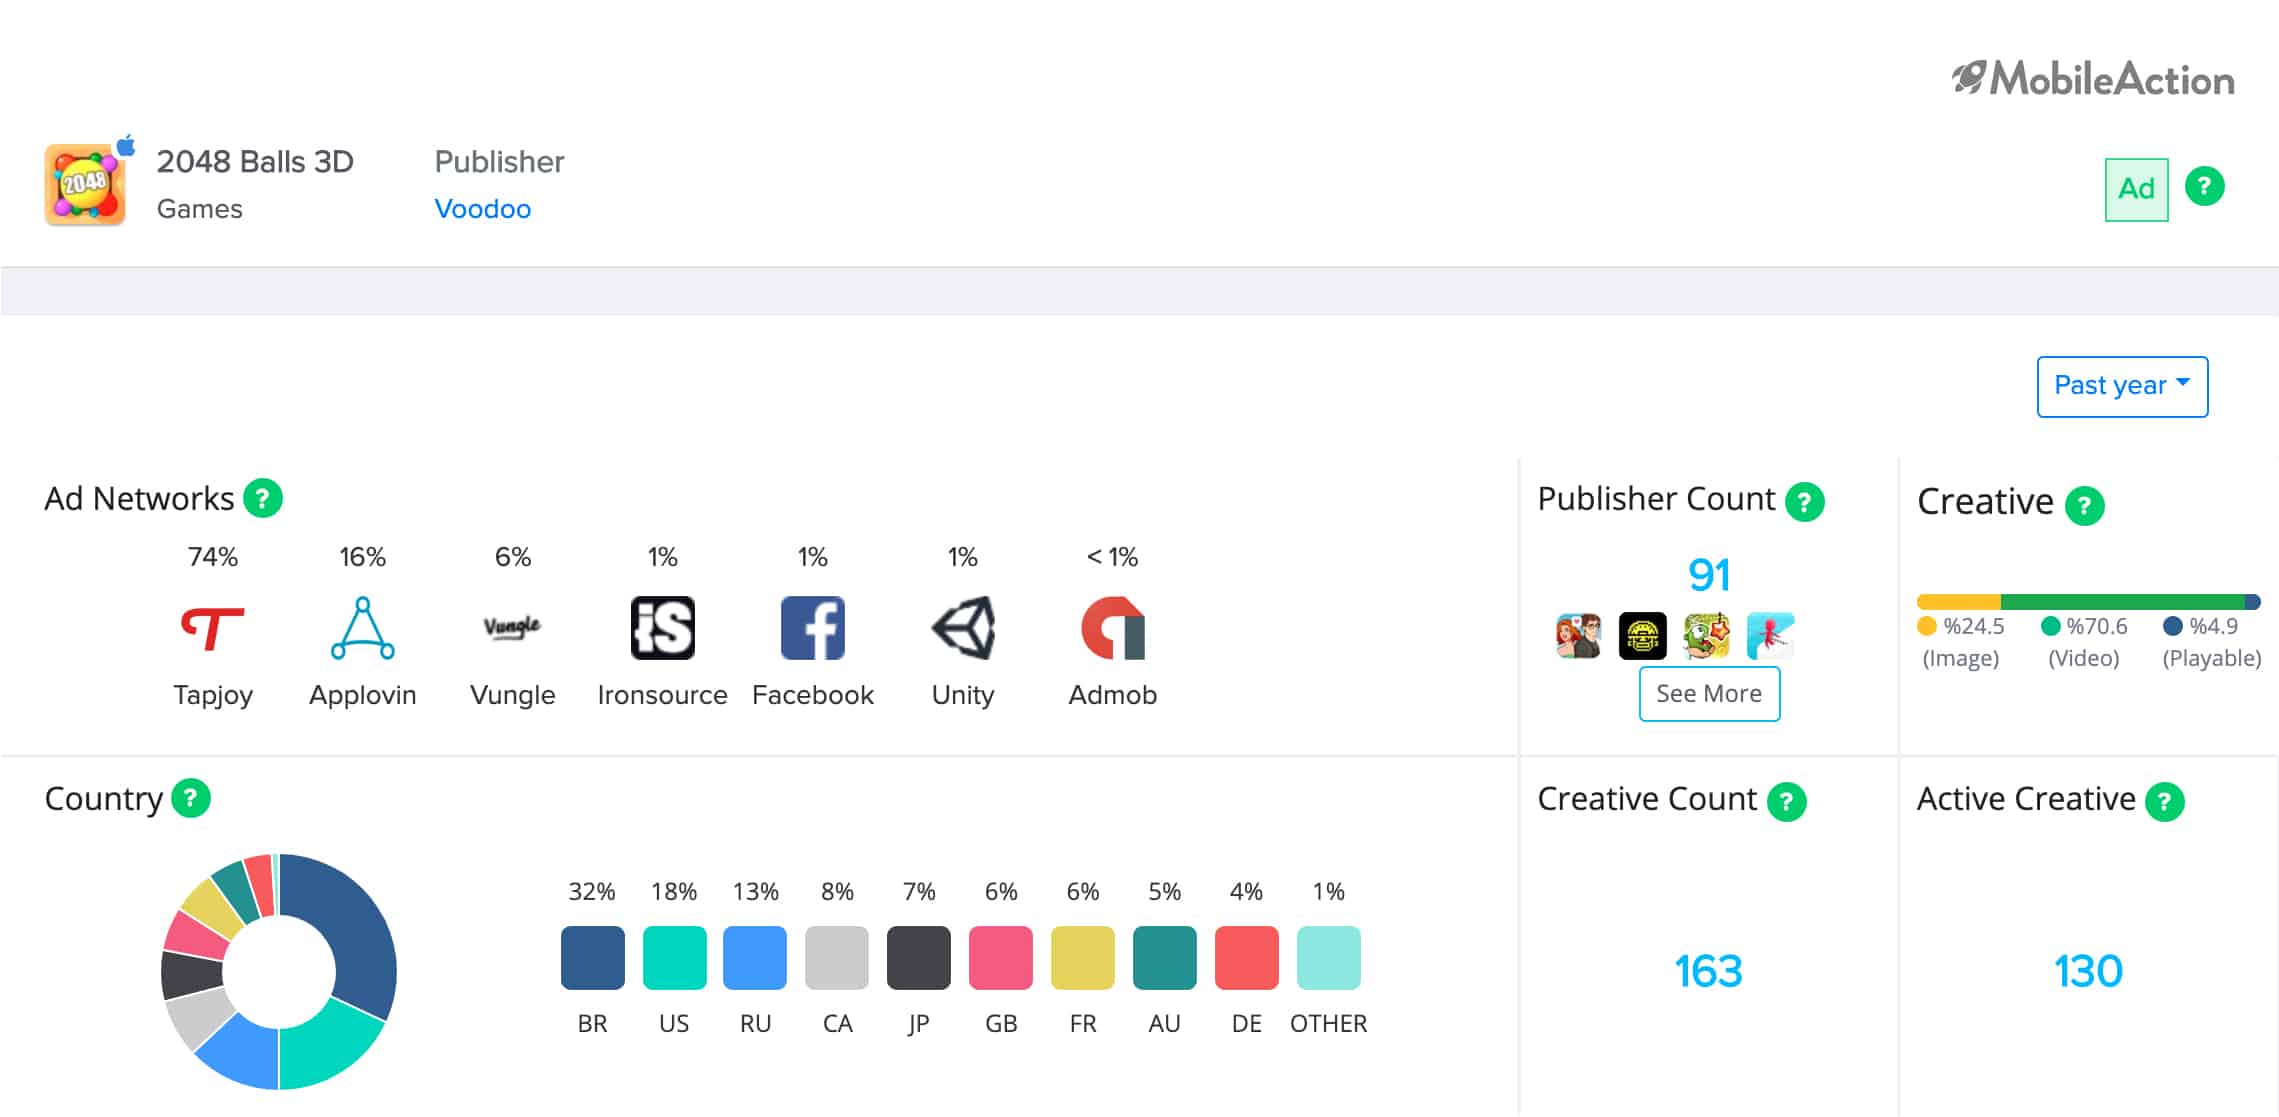
Task: Click the GB pink swatch
Action: point(1001,958)
